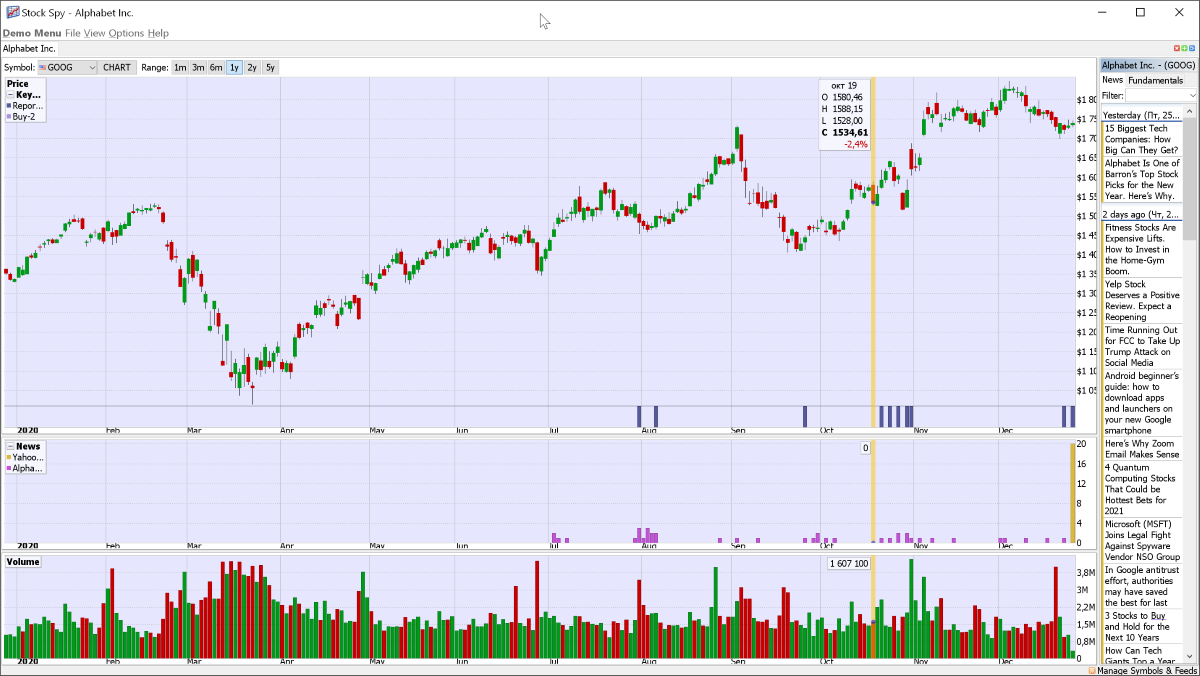
Task: Open the Demo Menu
Action: point(32,33)
